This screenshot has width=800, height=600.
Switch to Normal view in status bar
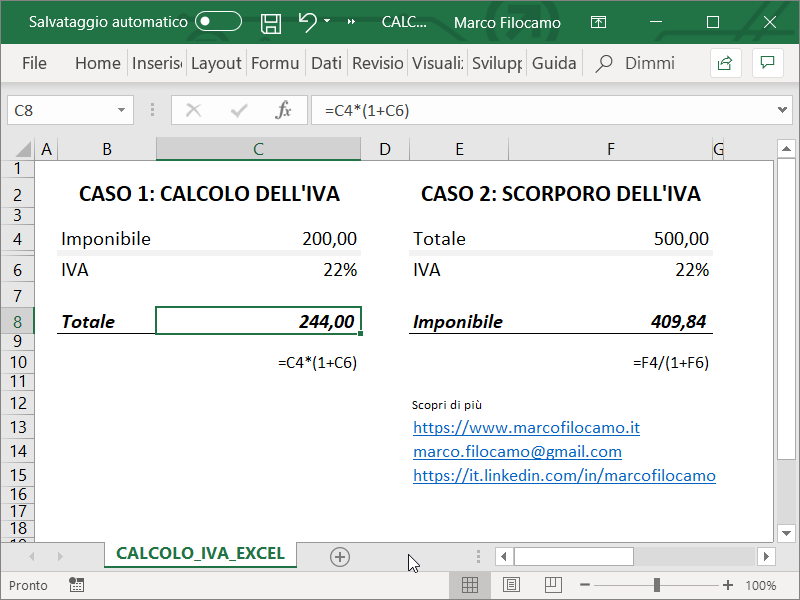[470, 584]
